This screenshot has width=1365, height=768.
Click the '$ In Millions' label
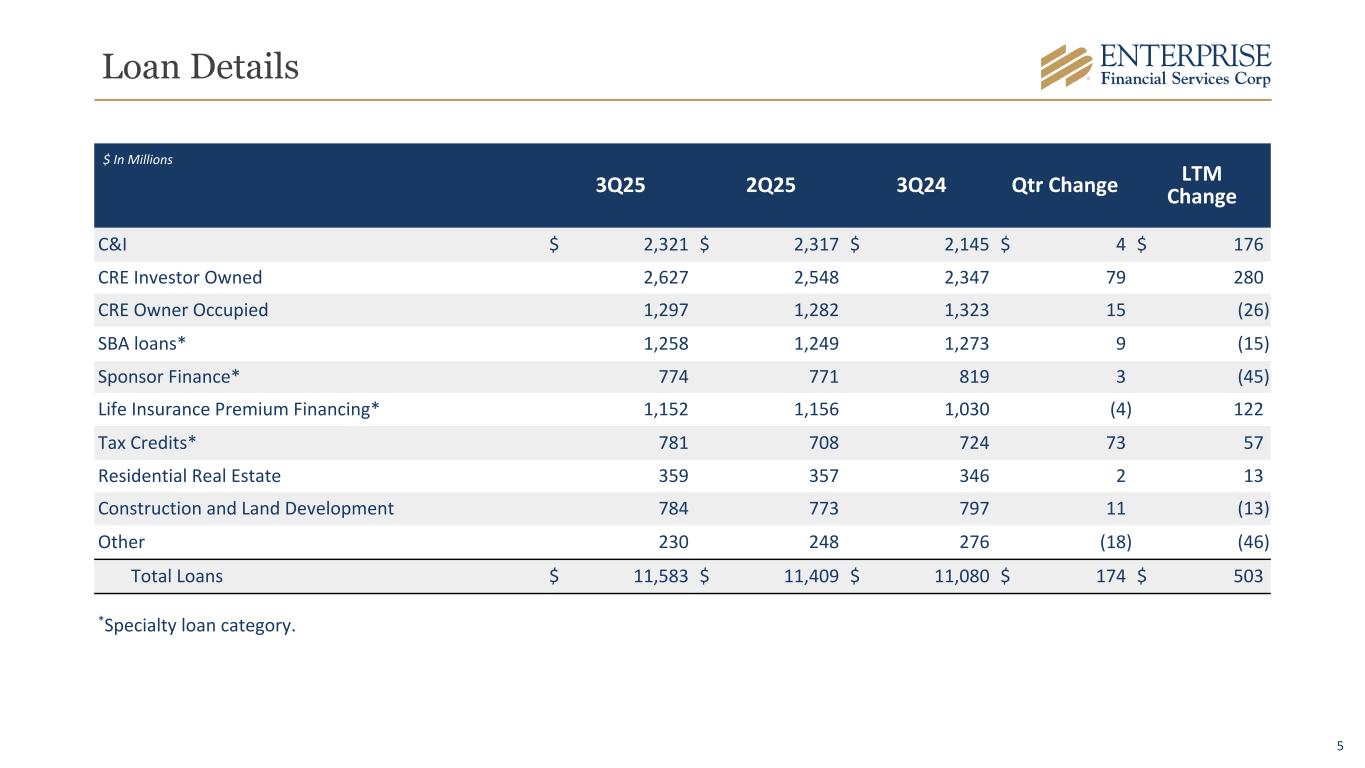pyautogui.click(x=135, y=160)
